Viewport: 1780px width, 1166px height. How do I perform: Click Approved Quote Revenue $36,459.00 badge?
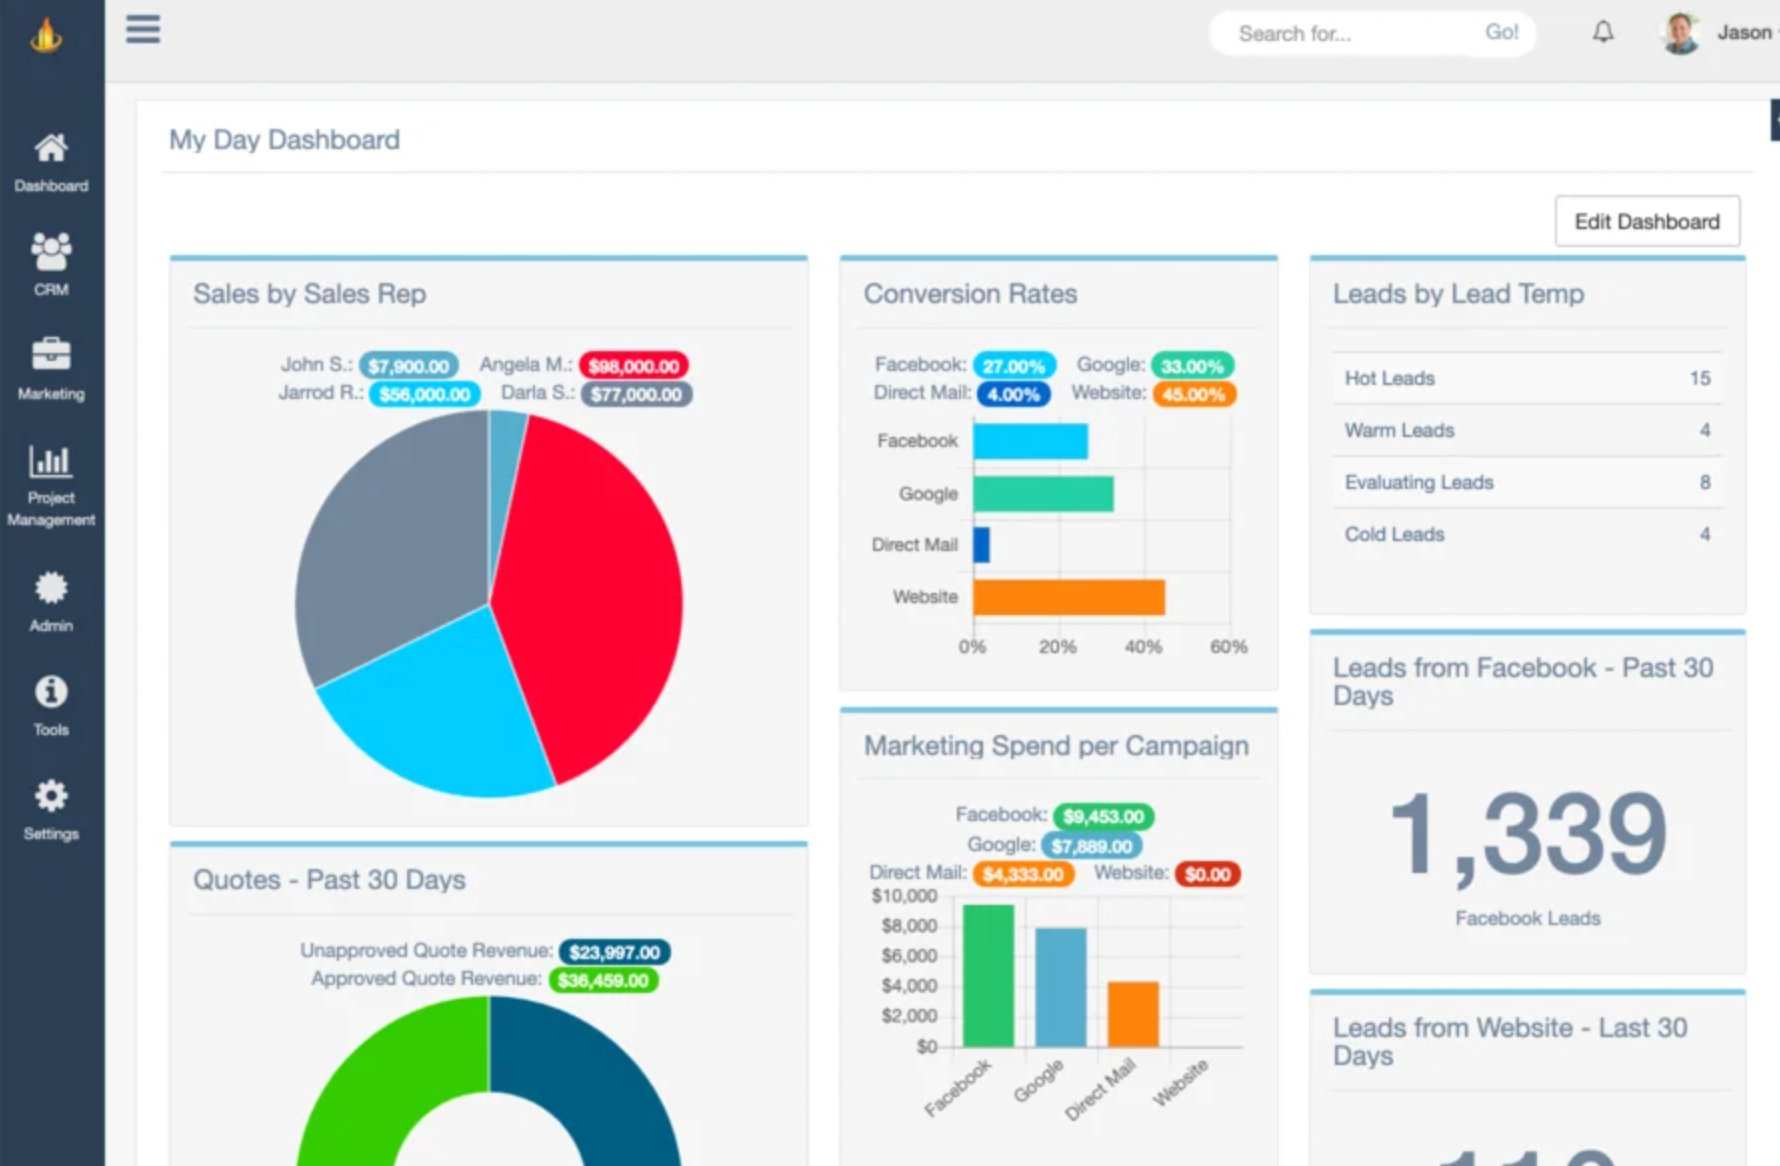pos(603,980)
